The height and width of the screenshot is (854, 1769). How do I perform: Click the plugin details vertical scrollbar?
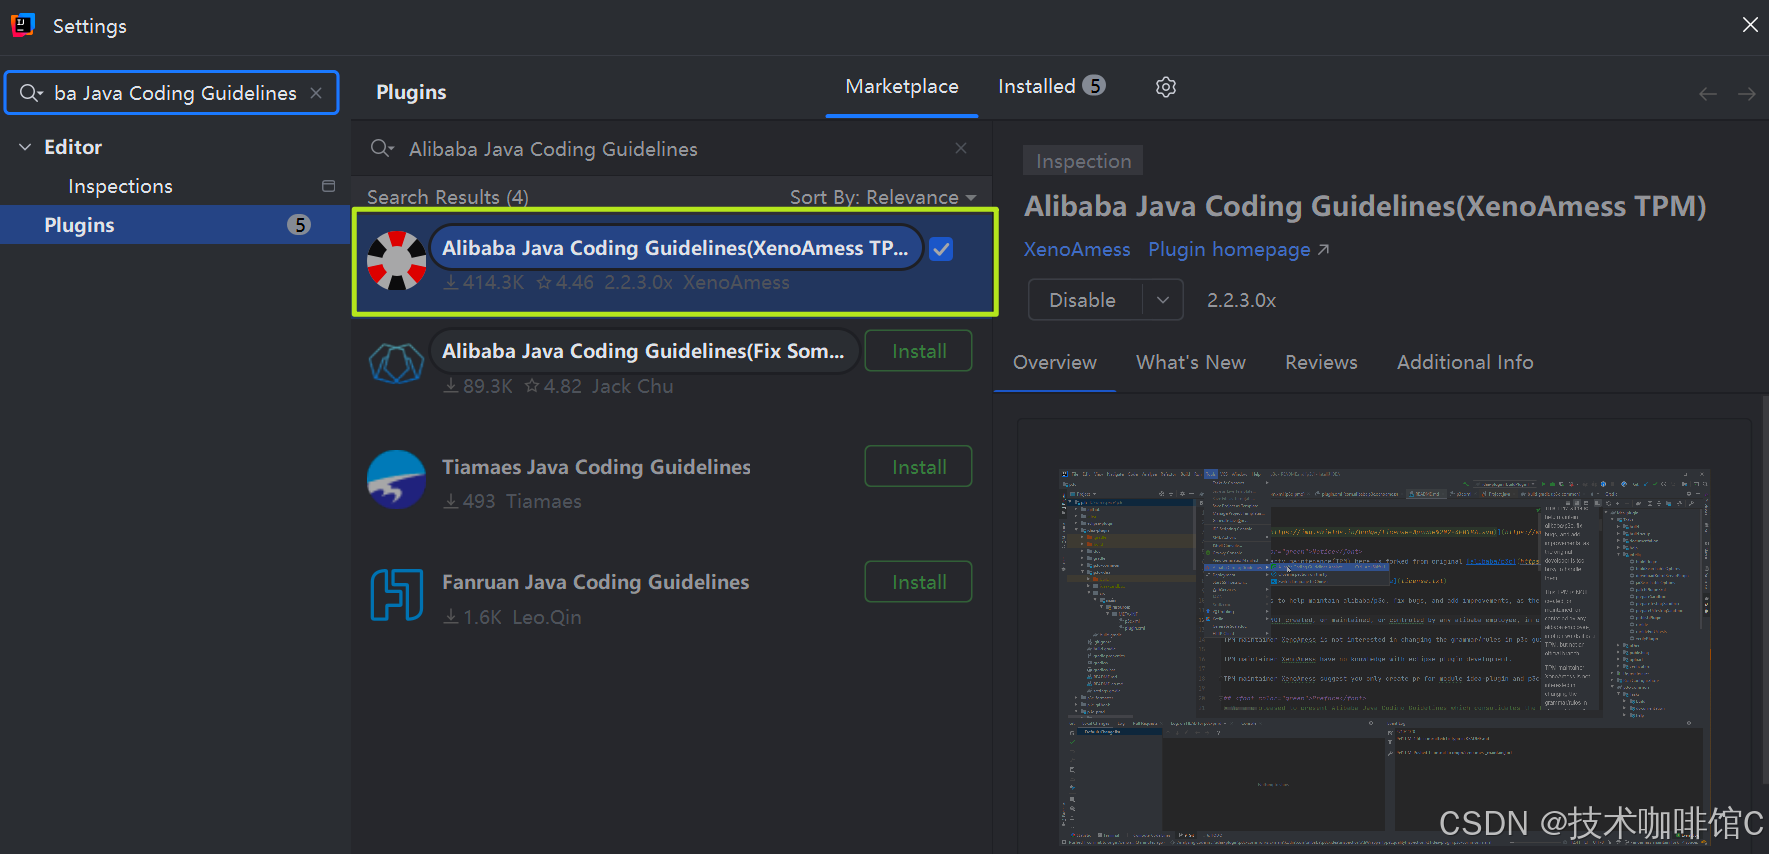(1763, 590)
